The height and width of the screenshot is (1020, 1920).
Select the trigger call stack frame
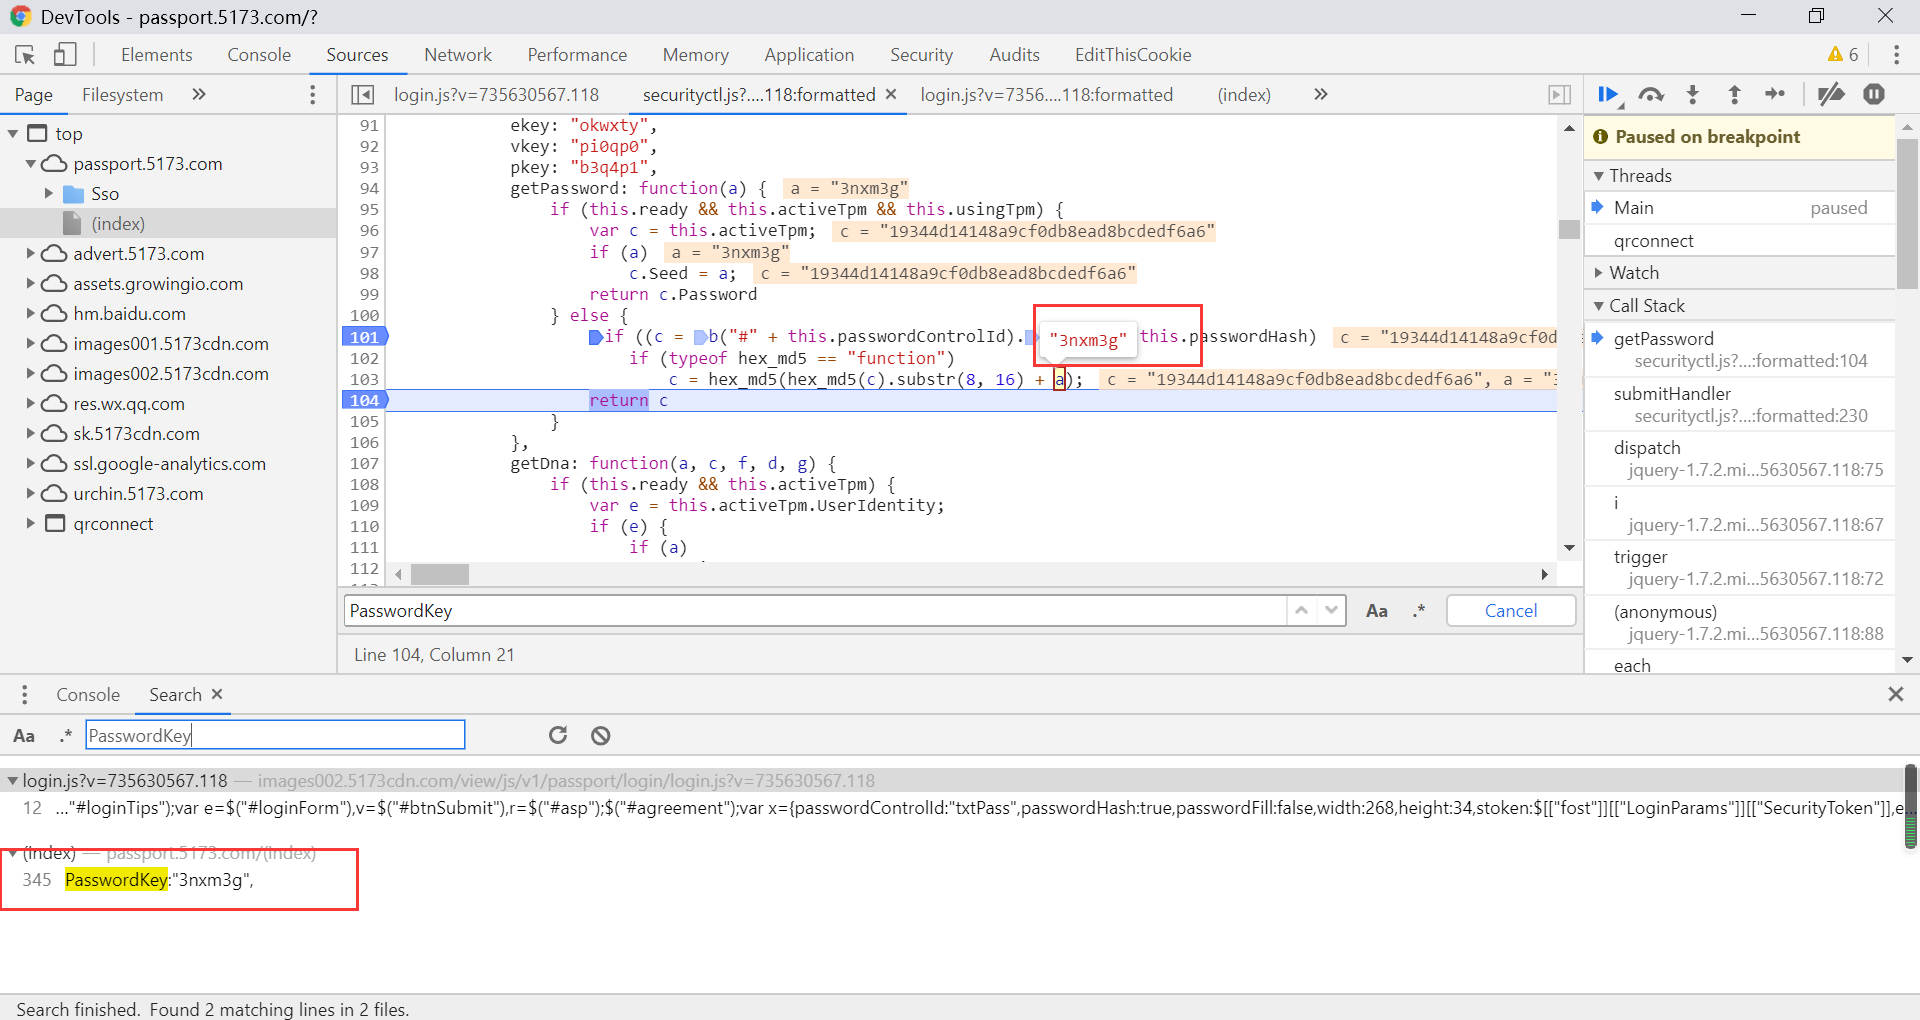point(1739,567)
